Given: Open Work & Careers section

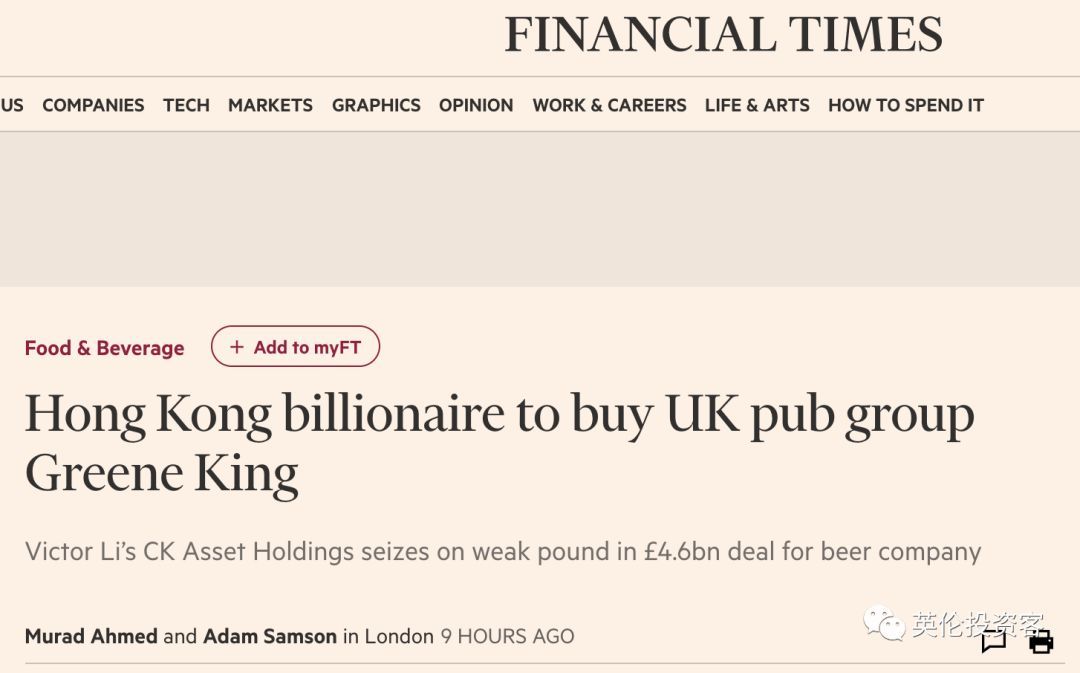Looking at the screenshot, I should pyautogui.click(x=609, y=105).
